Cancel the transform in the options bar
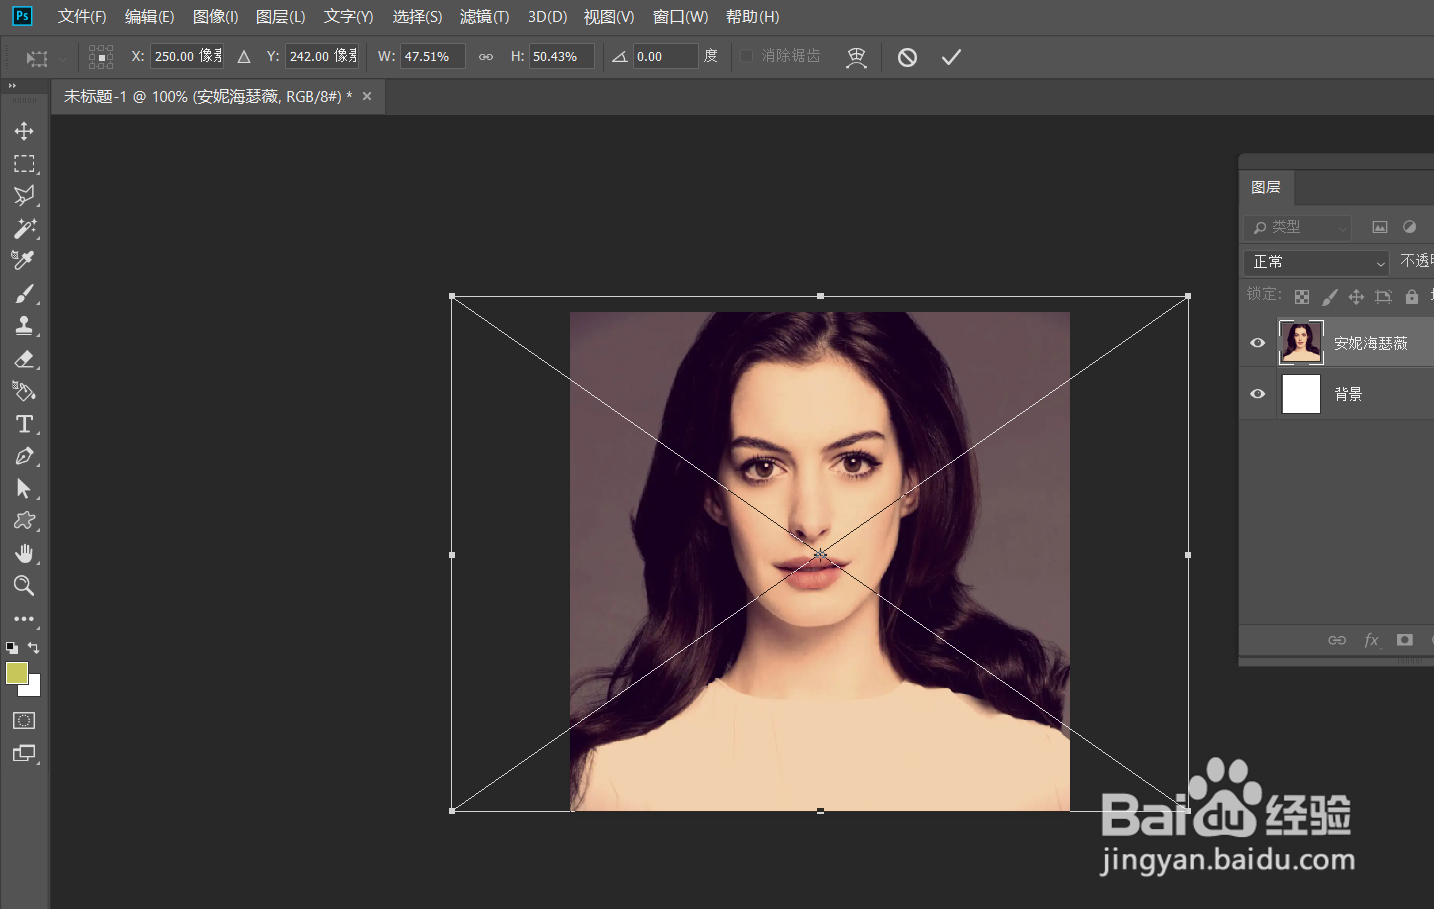The width and height of the screenshot is (1434, 909). pyautogui.click(x=907, y=57)
